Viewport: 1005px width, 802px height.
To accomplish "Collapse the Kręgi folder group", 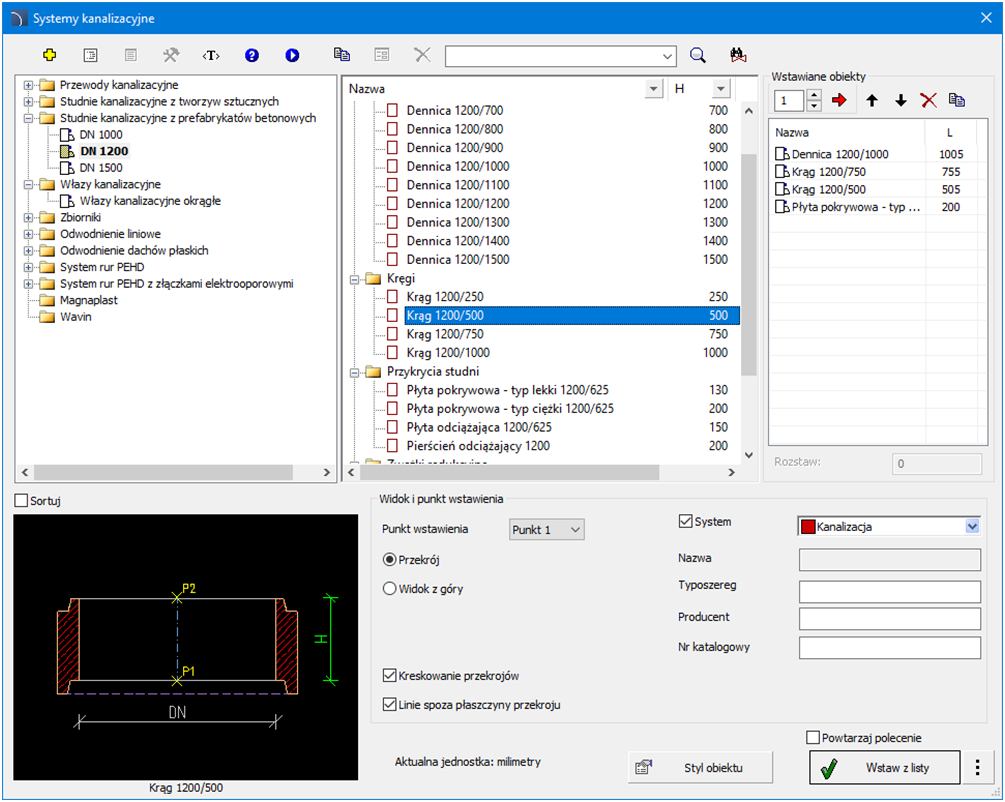I will point(355,279).
